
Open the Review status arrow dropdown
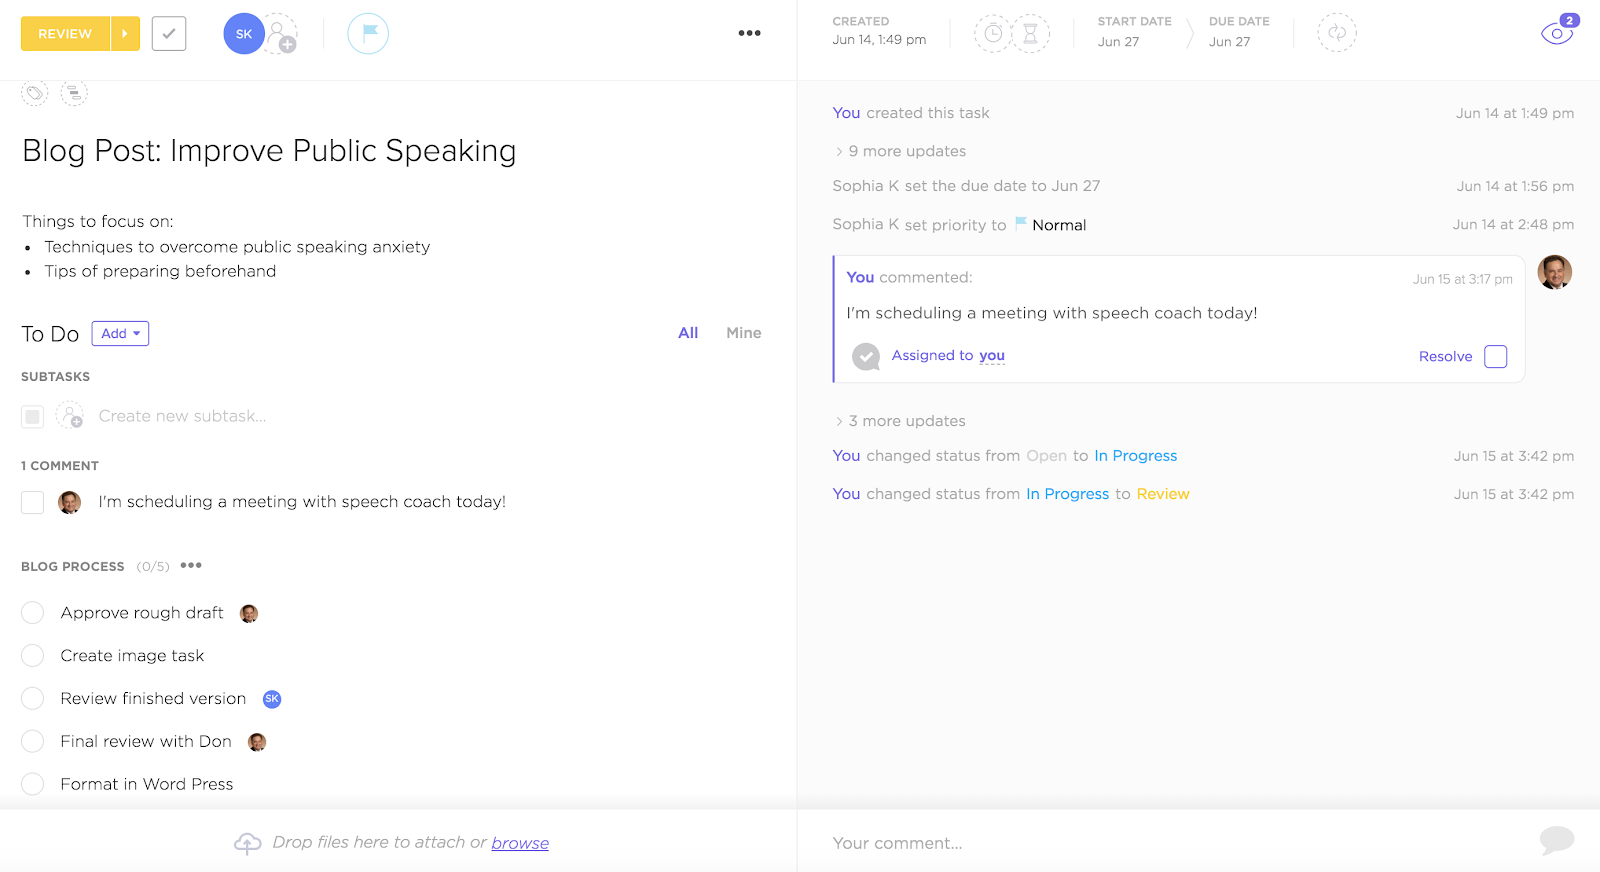[125, 34]
